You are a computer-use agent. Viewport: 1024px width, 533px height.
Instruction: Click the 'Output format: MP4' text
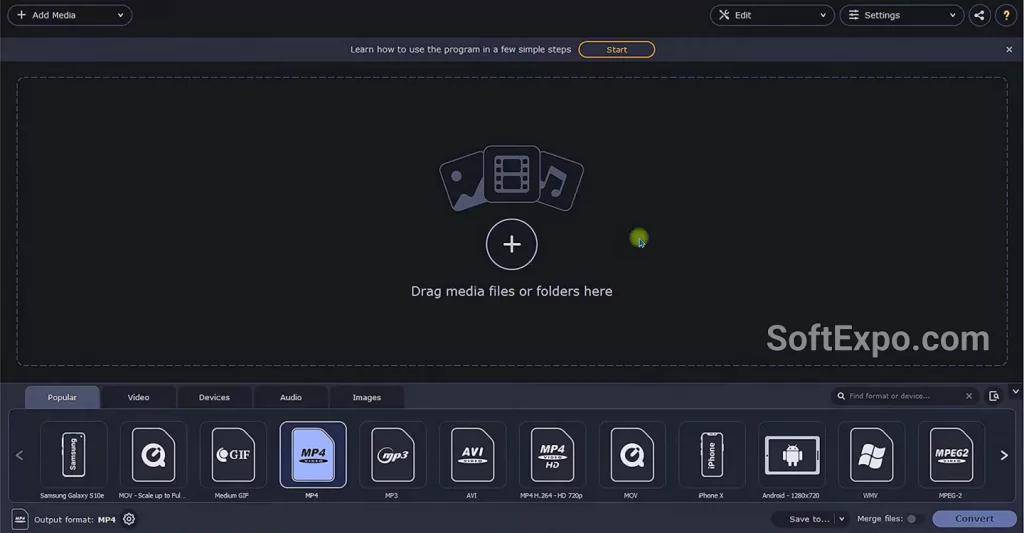pyautogui.click(x=74, y=520)
